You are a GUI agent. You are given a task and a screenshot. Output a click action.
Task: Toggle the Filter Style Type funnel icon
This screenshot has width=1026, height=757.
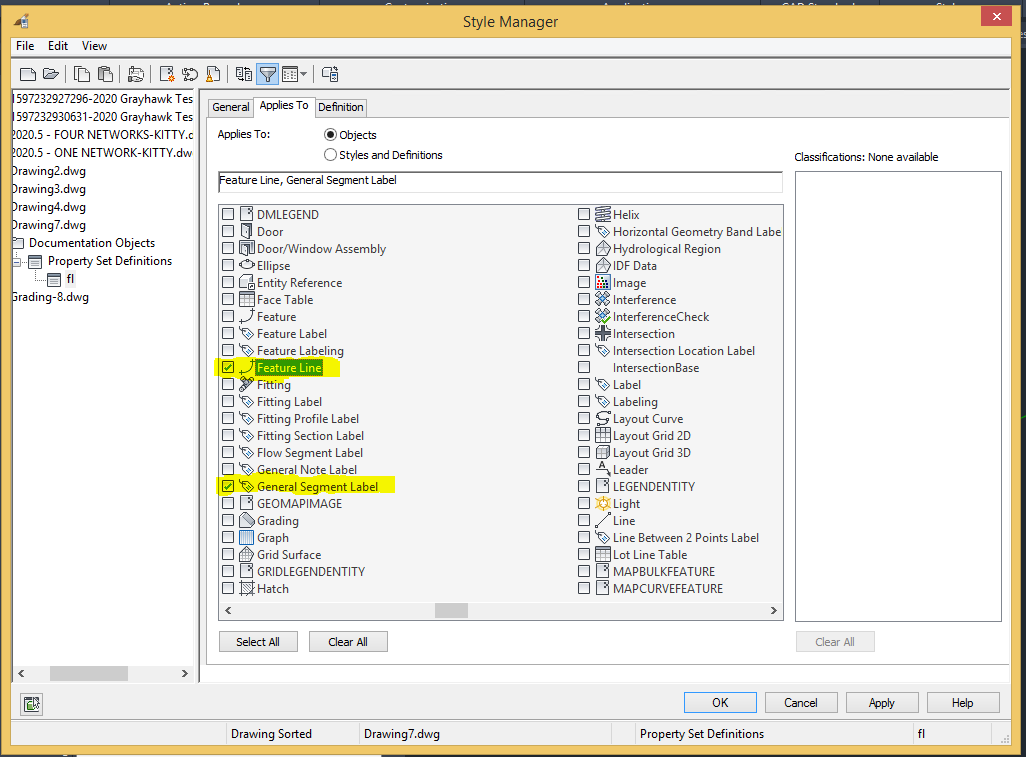(x=268, y=74)
